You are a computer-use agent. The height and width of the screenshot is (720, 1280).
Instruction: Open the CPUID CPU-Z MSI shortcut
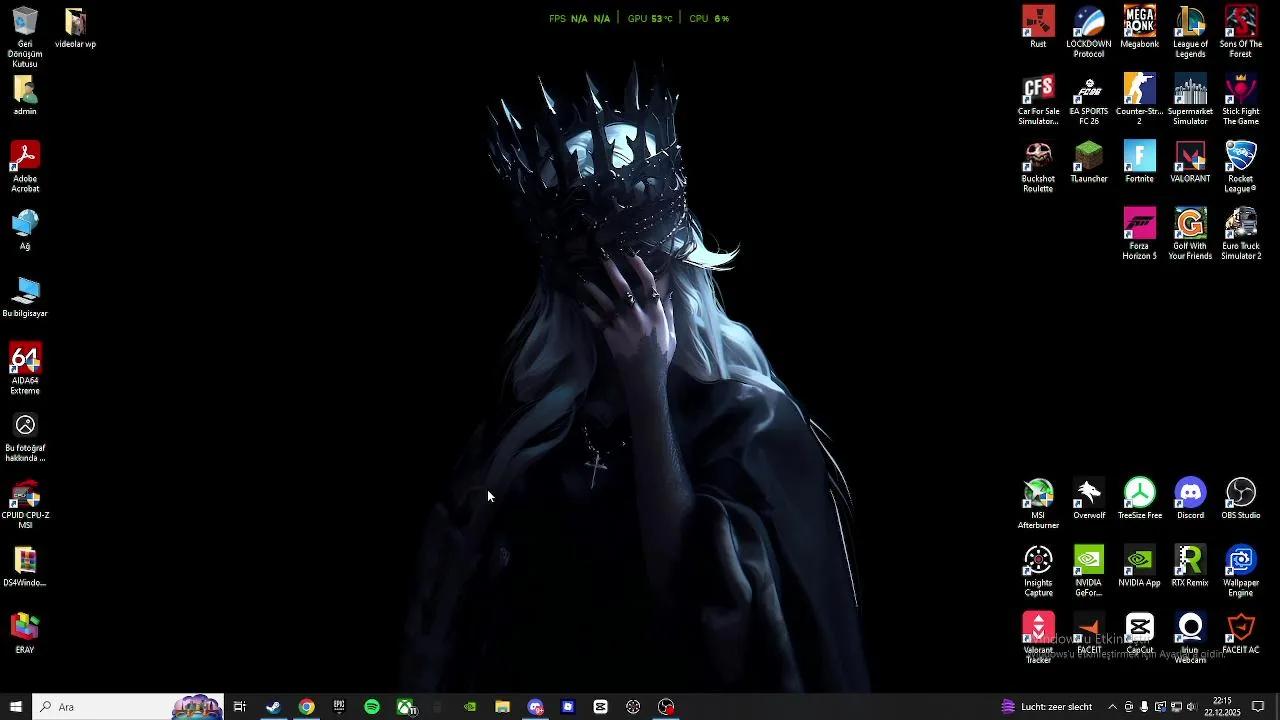[25, 503]
